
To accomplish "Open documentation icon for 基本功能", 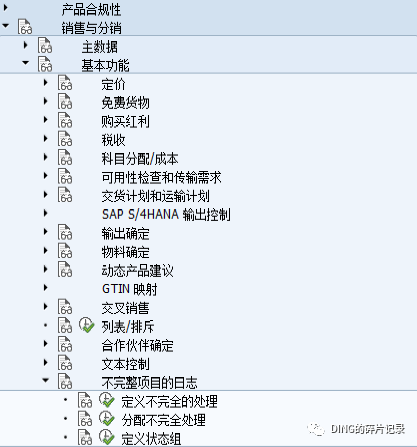I will 45,64.
